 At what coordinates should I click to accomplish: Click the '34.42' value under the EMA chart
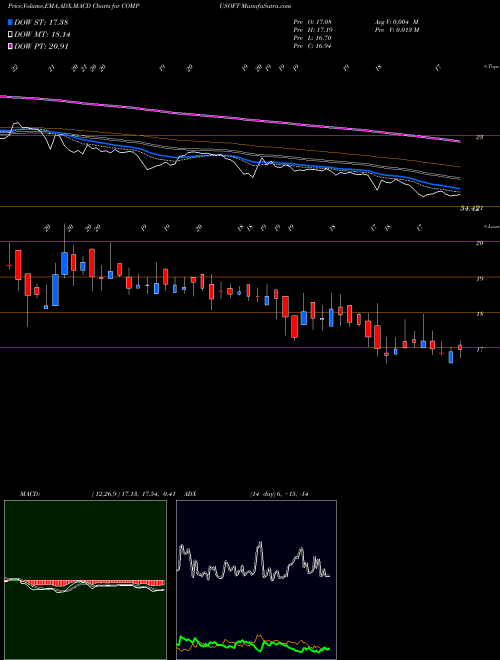[471, 208]
